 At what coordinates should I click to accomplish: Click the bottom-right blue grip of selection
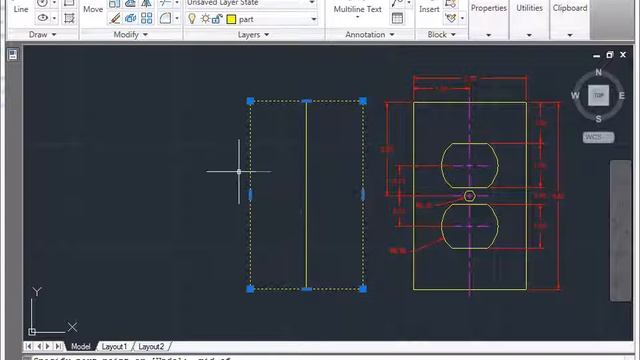363,289
